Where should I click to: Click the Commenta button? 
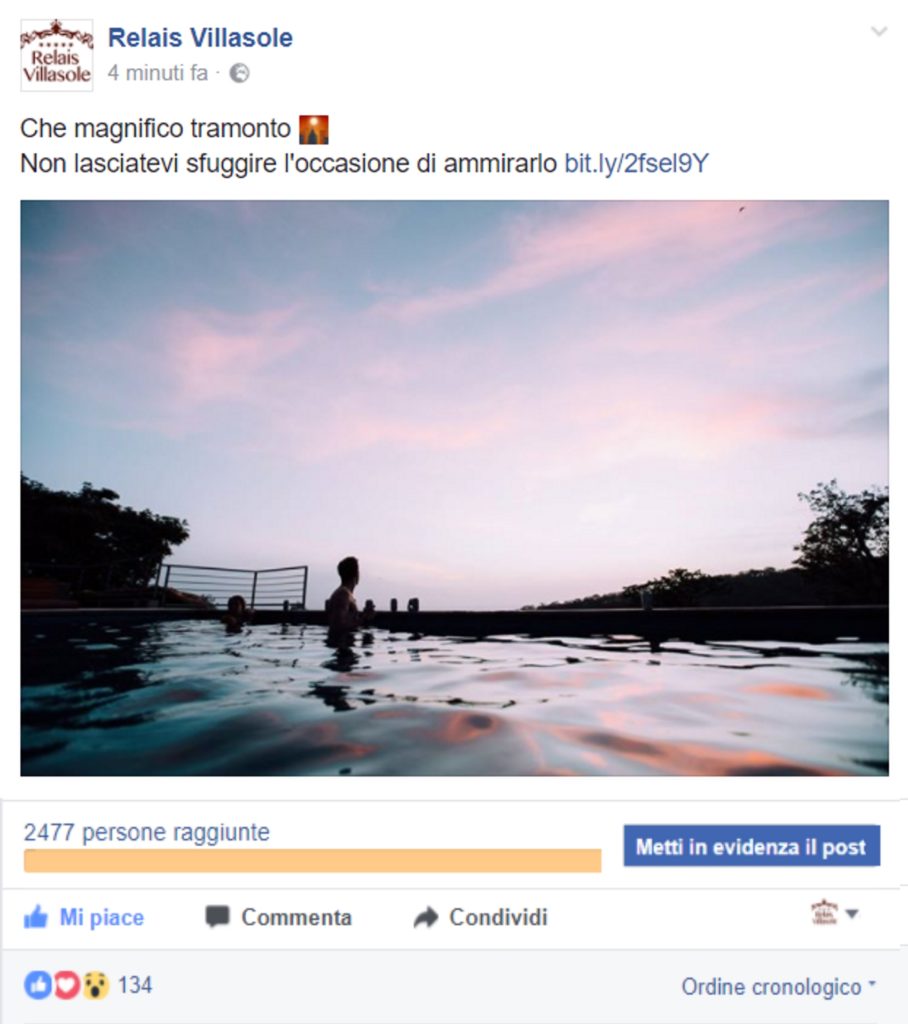[x=278, y=918]
